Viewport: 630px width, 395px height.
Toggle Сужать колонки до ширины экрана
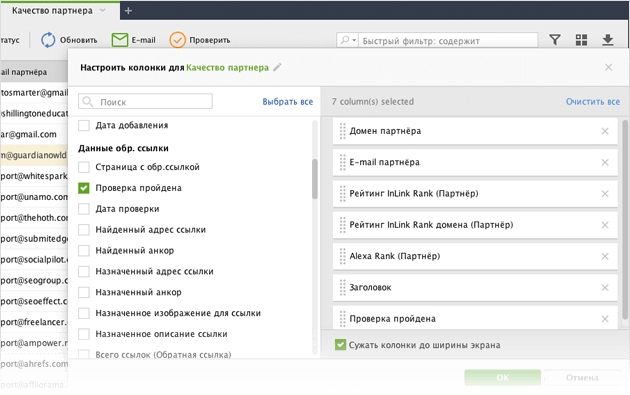[340, 345]
